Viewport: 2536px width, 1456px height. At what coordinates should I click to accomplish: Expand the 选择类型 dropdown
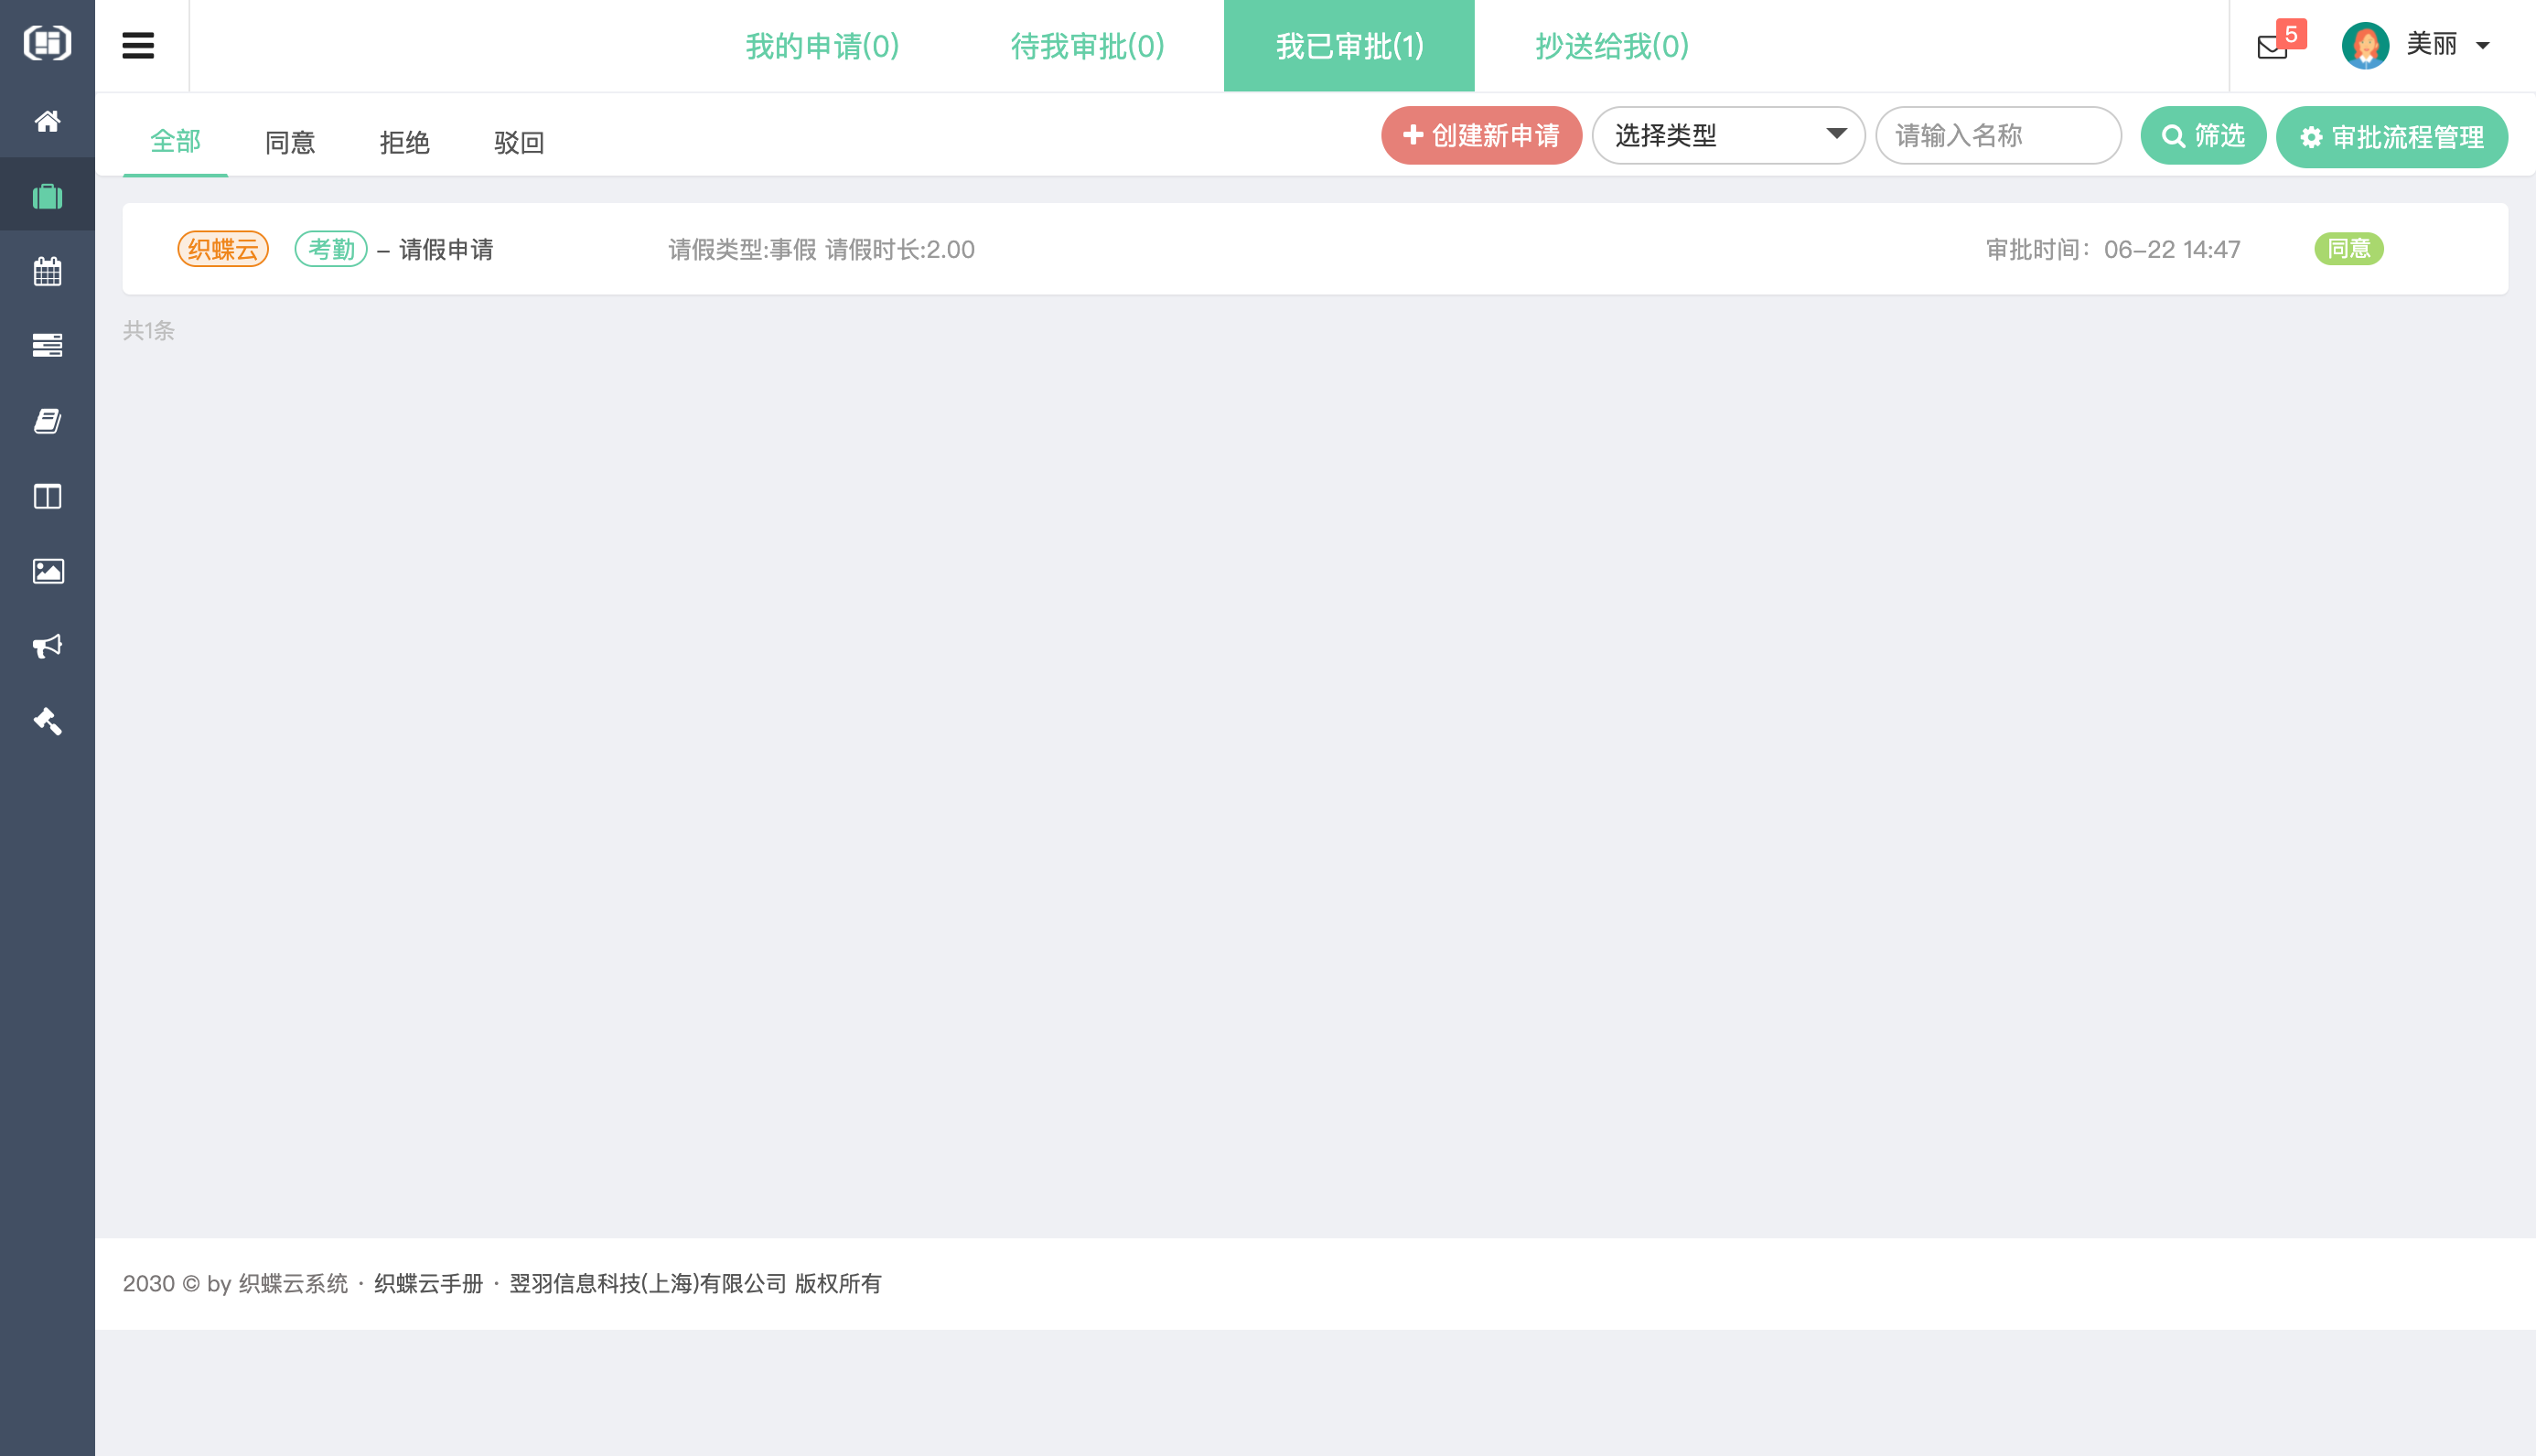pyautogui.click(x=1727, y=135)
